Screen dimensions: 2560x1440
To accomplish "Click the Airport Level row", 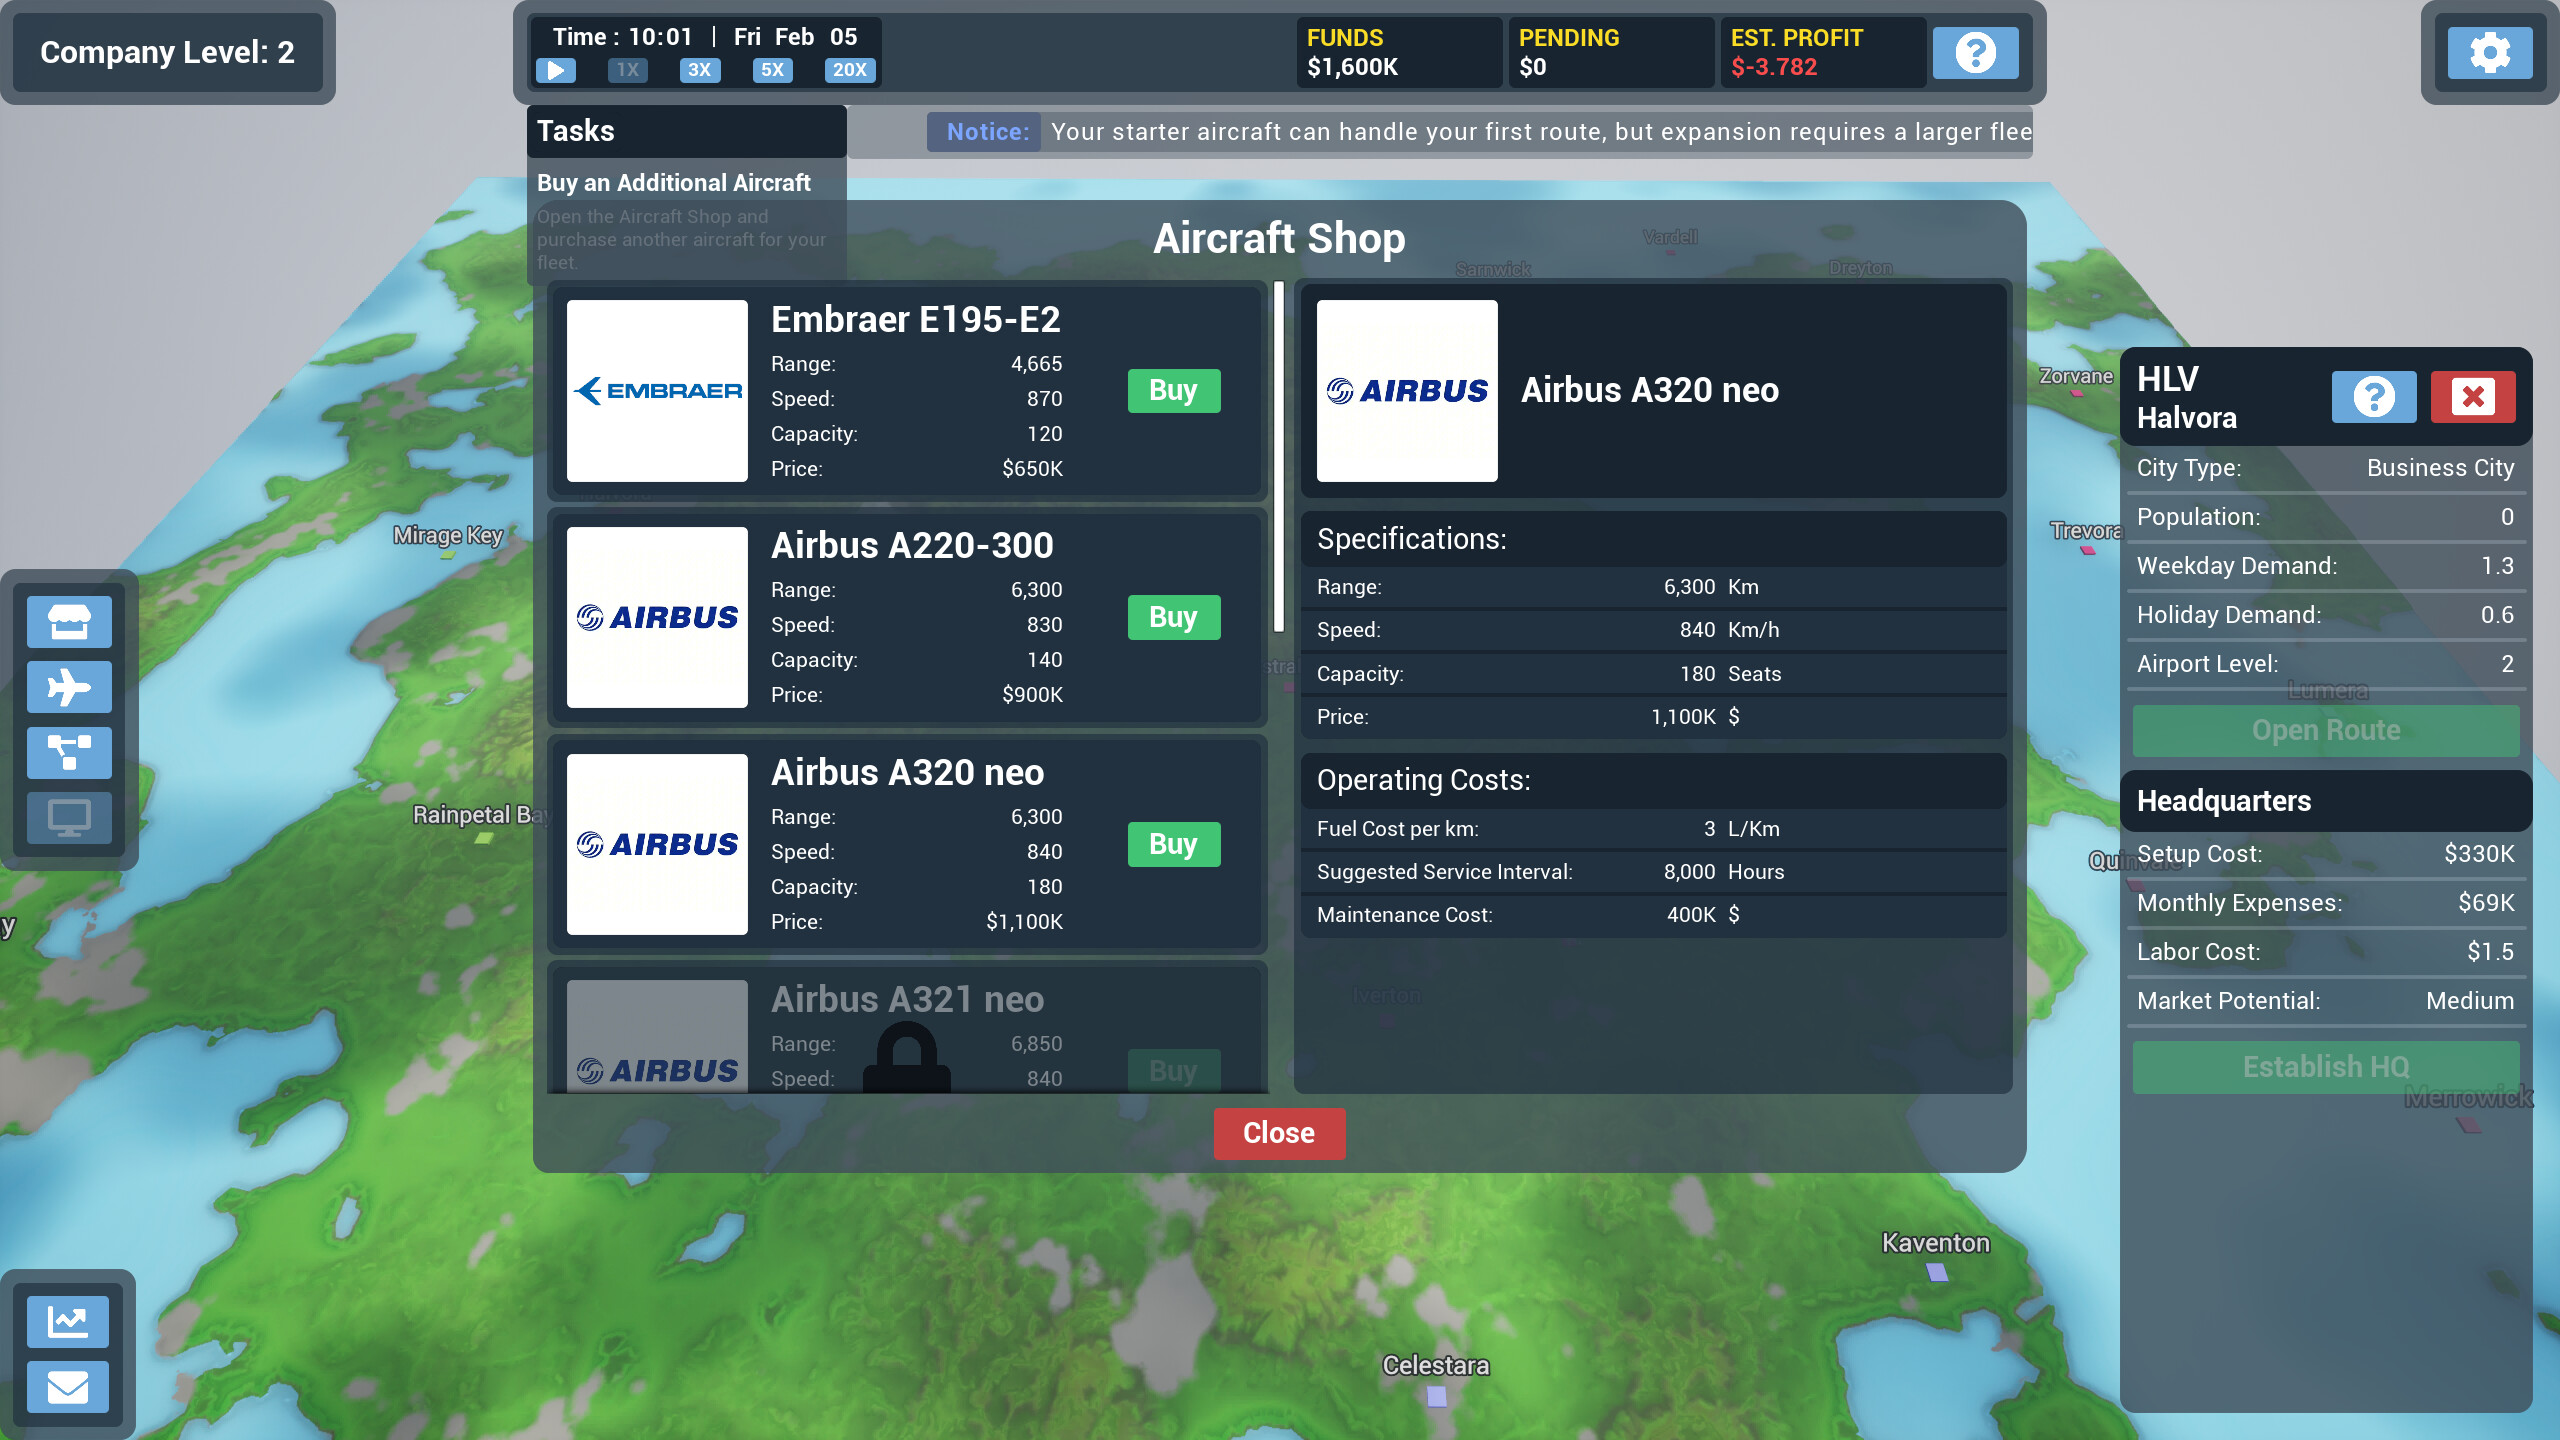I will pyautogui.click(x=2326, y=664).
